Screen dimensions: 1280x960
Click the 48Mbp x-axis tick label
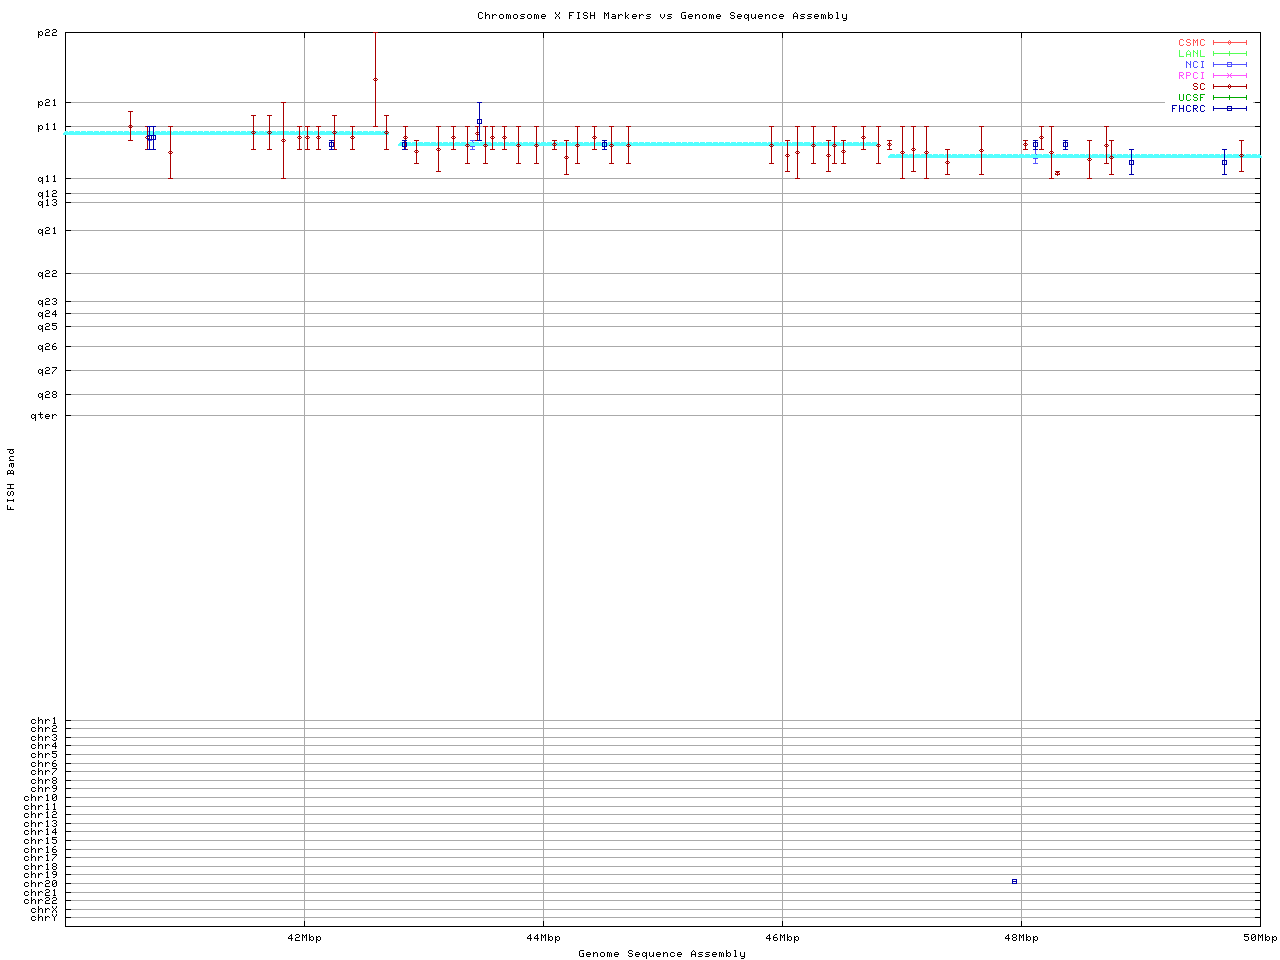1021,938
